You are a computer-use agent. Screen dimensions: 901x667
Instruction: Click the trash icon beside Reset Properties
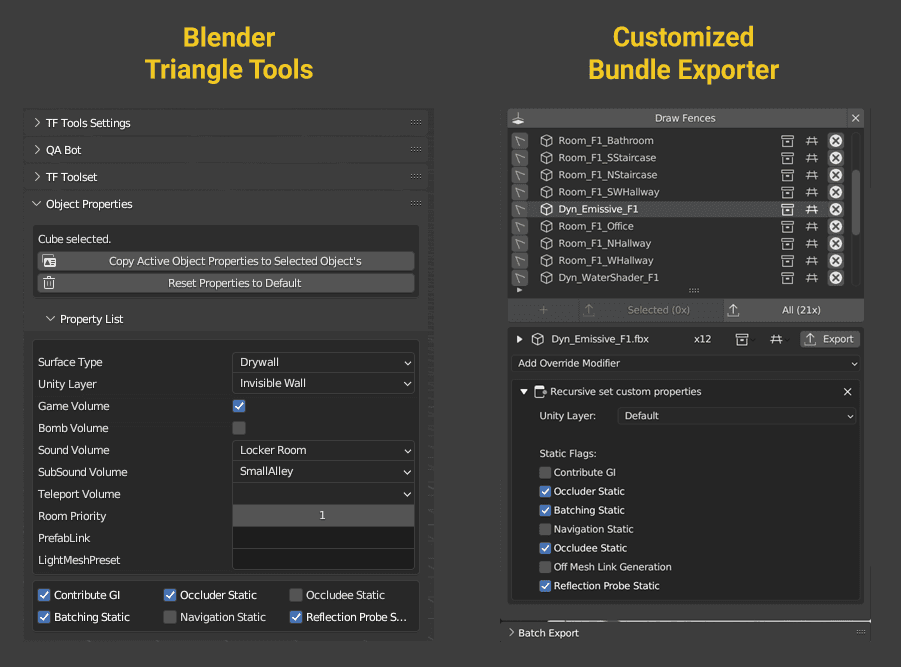[49, 283]
